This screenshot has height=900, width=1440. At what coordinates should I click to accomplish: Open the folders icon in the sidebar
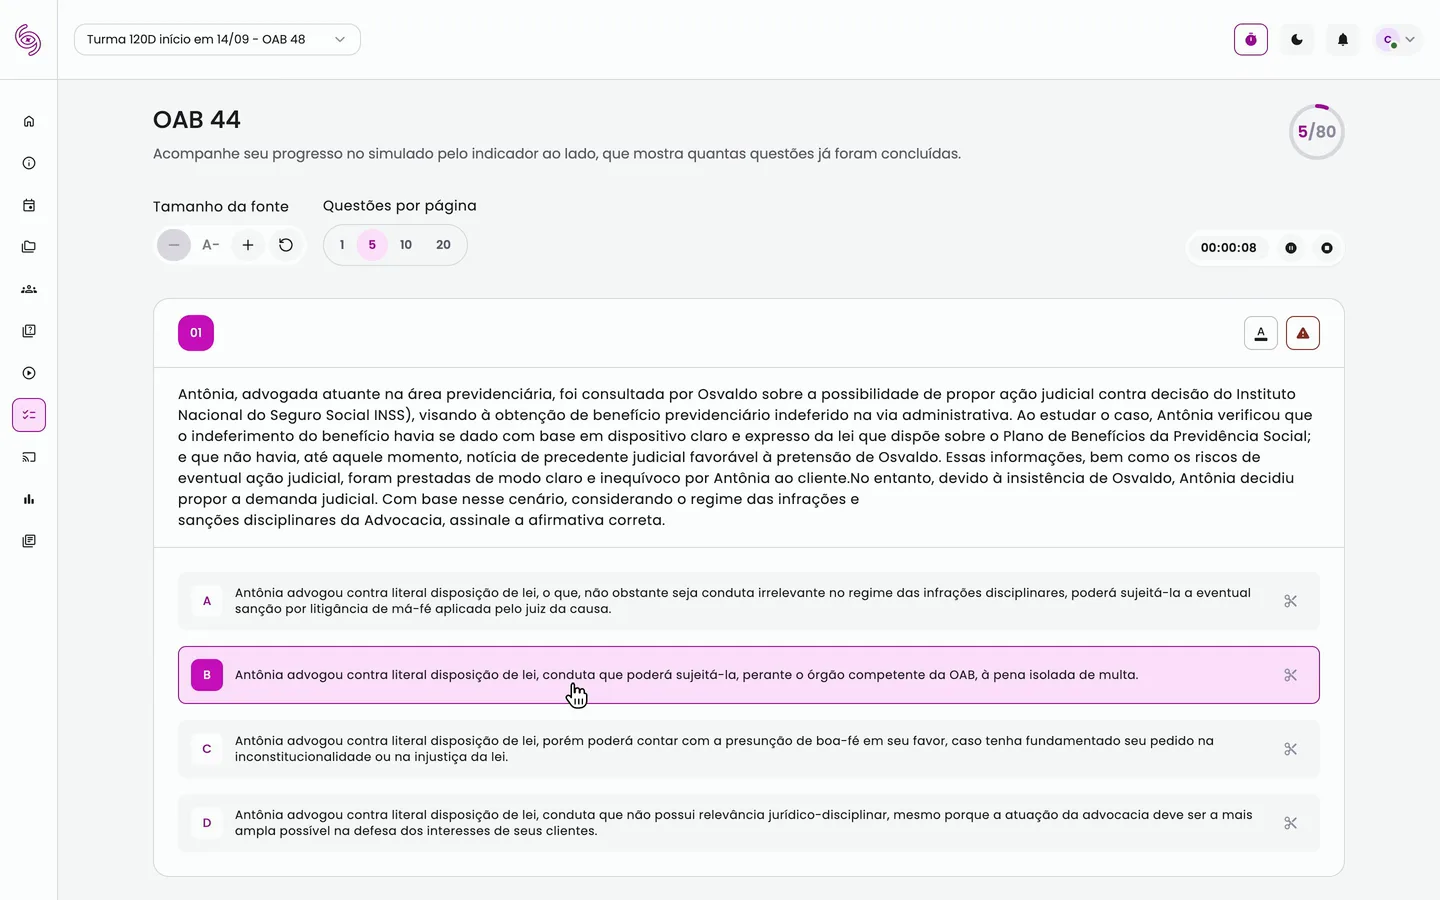29,247
